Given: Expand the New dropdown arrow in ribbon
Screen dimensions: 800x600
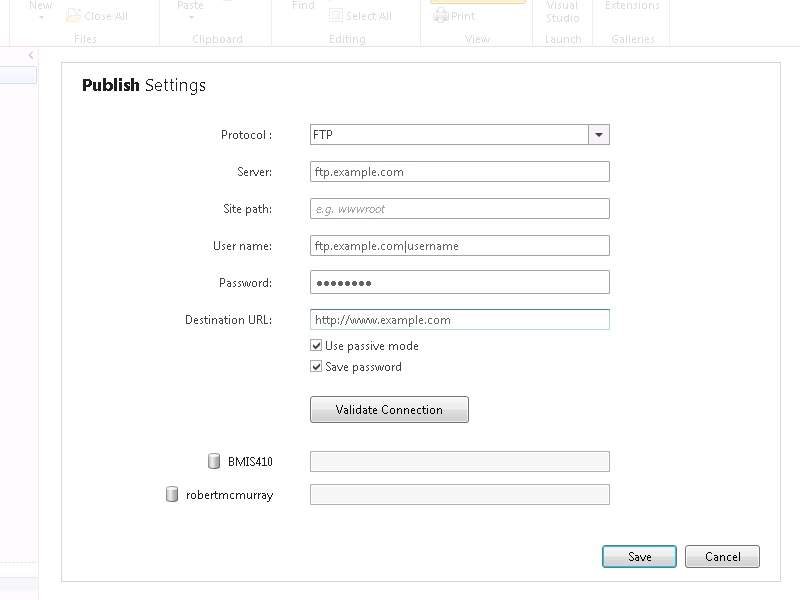Looking at the screenshot, I should click(x=41, y=17).
